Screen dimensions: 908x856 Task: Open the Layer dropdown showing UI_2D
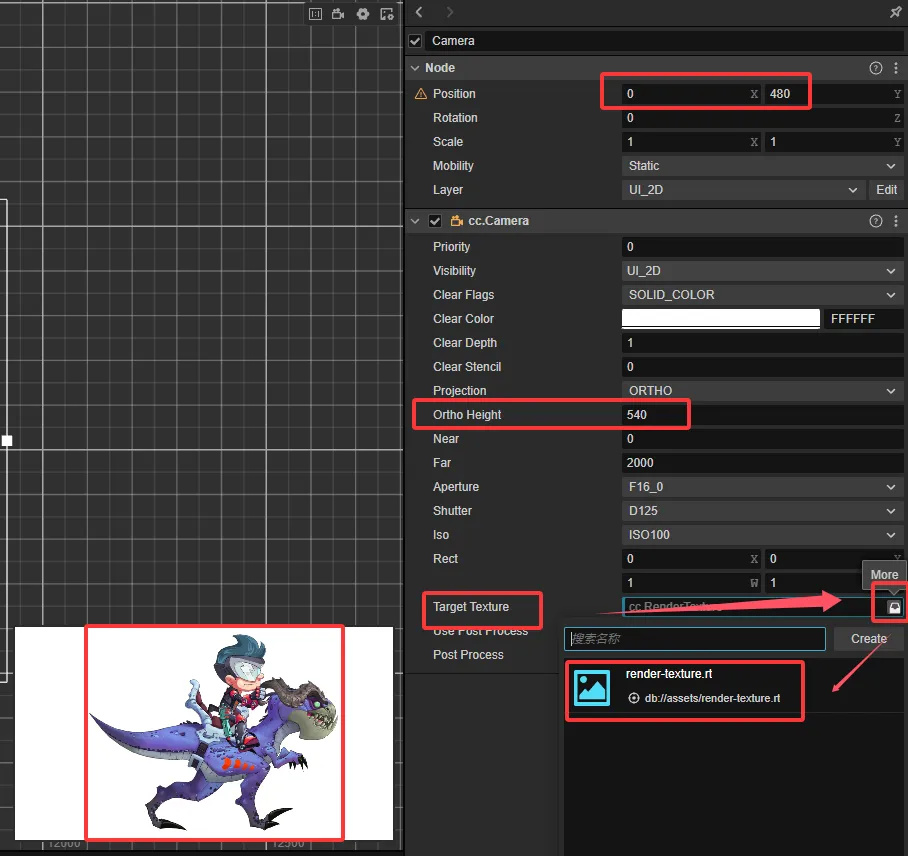(744, 190)
